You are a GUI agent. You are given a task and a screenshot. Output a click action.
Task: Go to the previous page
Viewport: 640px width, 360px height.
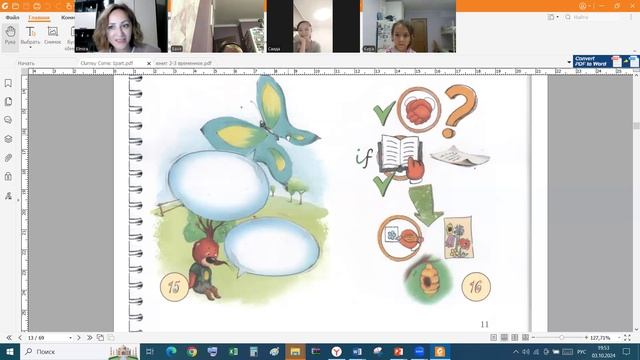(20, 338)
